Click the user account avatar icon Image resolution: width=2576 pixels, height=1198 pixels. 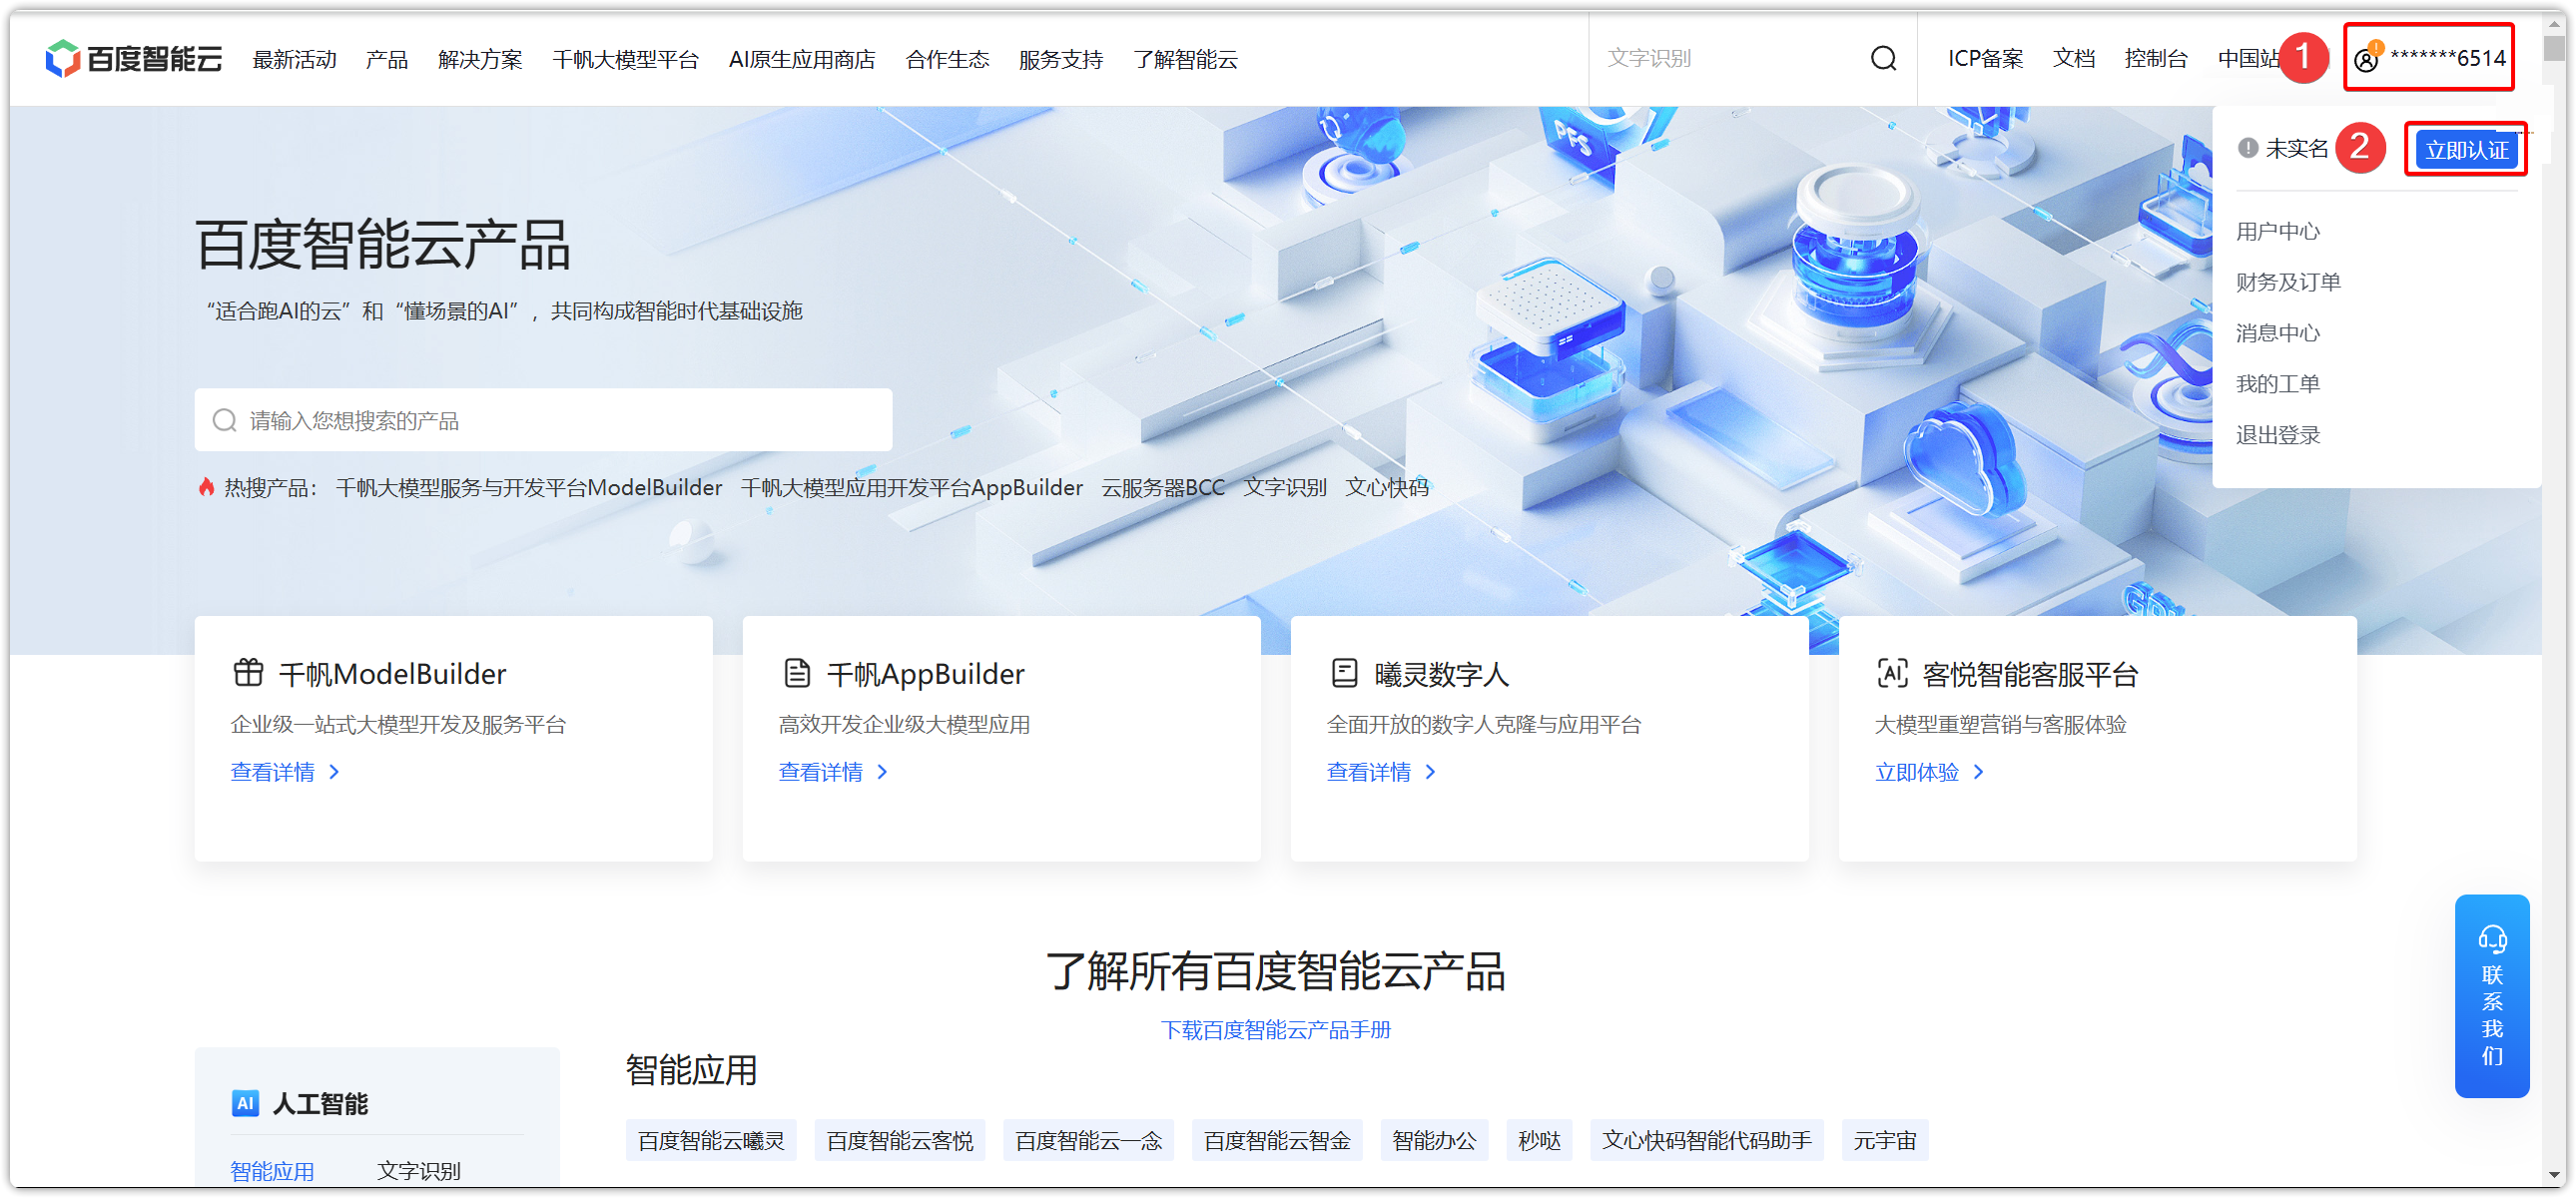[x=2366, y=60]
